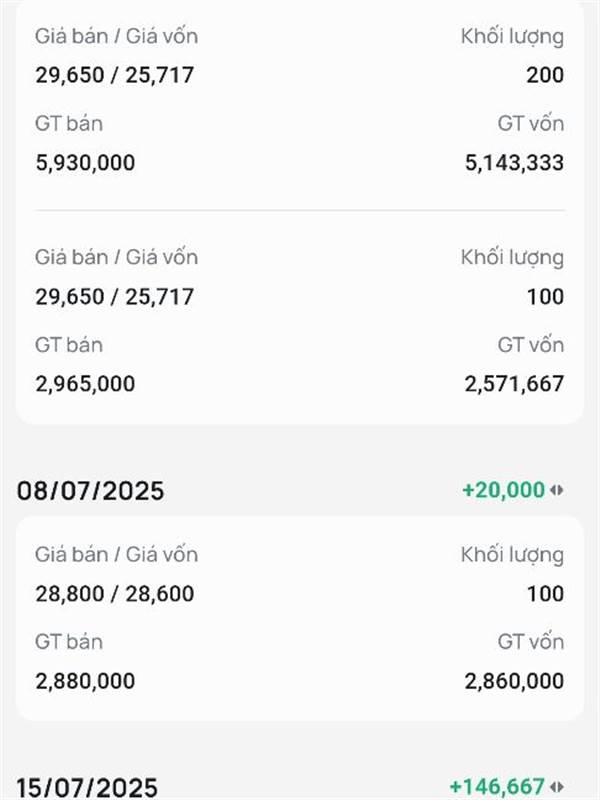The image size is (600, 800).
Task: Expand the 15/07/2025 profit details arrow icon
Action: click(557, 787)
